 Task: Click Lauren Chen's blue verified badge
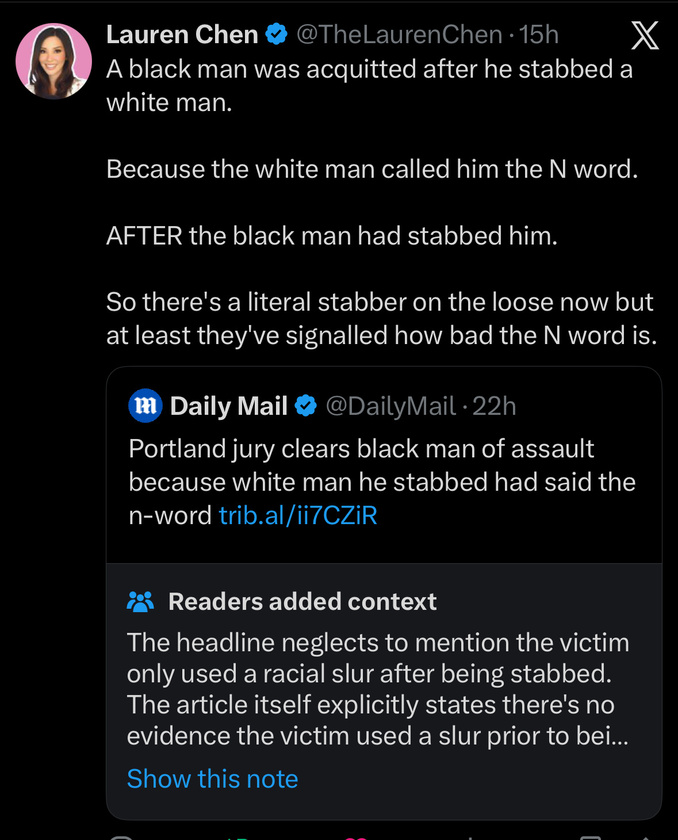click(274, 35)
